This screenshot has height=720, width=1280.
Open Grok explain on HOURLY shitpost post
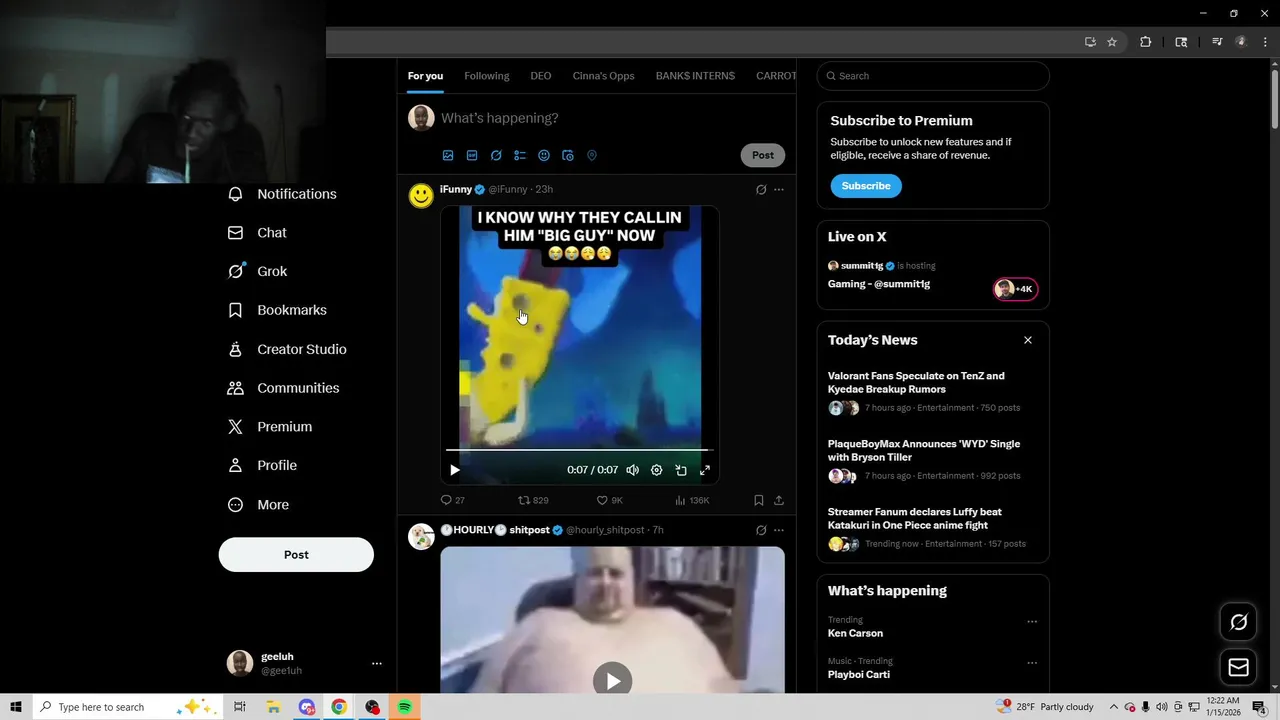(761, 530)
